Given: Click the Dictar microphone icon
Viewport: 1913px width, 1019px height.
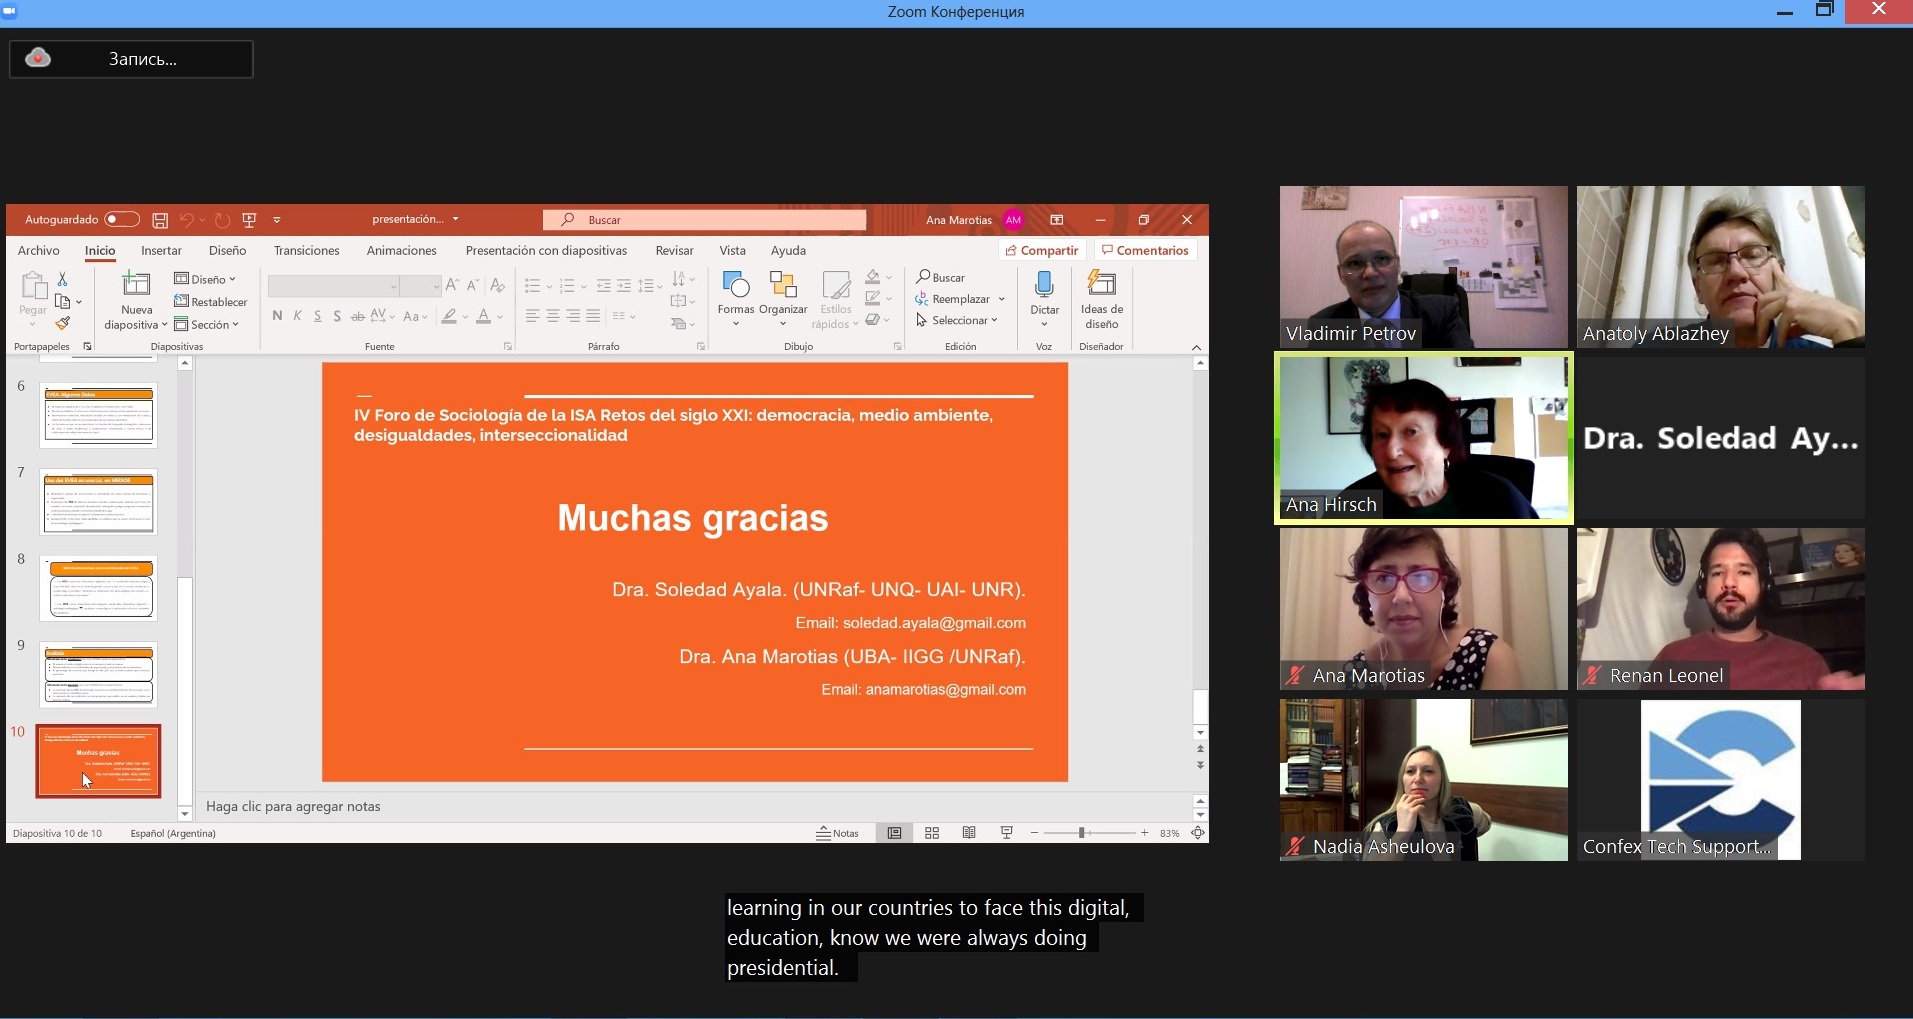Looking at the screenshot, I should 1044,286.
